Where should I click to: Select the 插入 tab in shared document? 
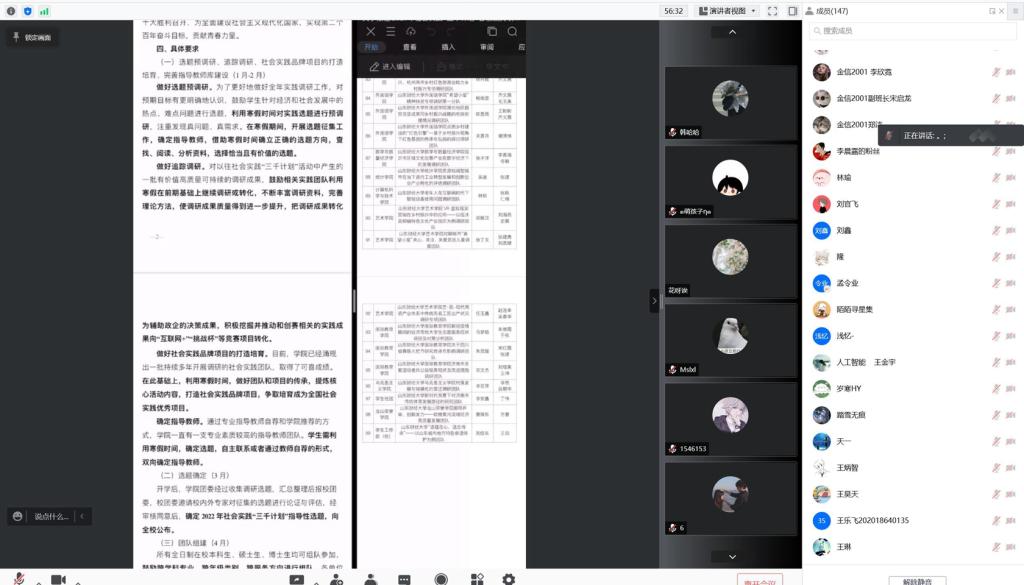(448, 47)
